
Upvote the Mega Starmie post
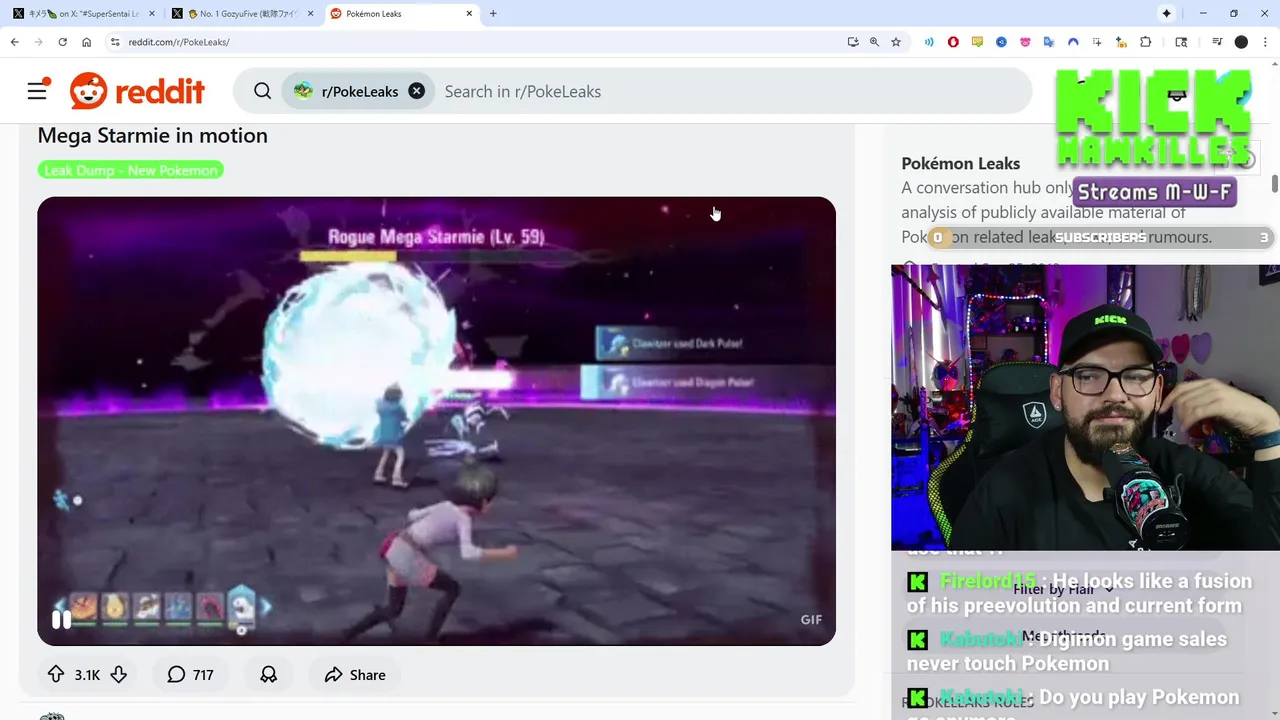pyautogui.click(x=56, y=675)
